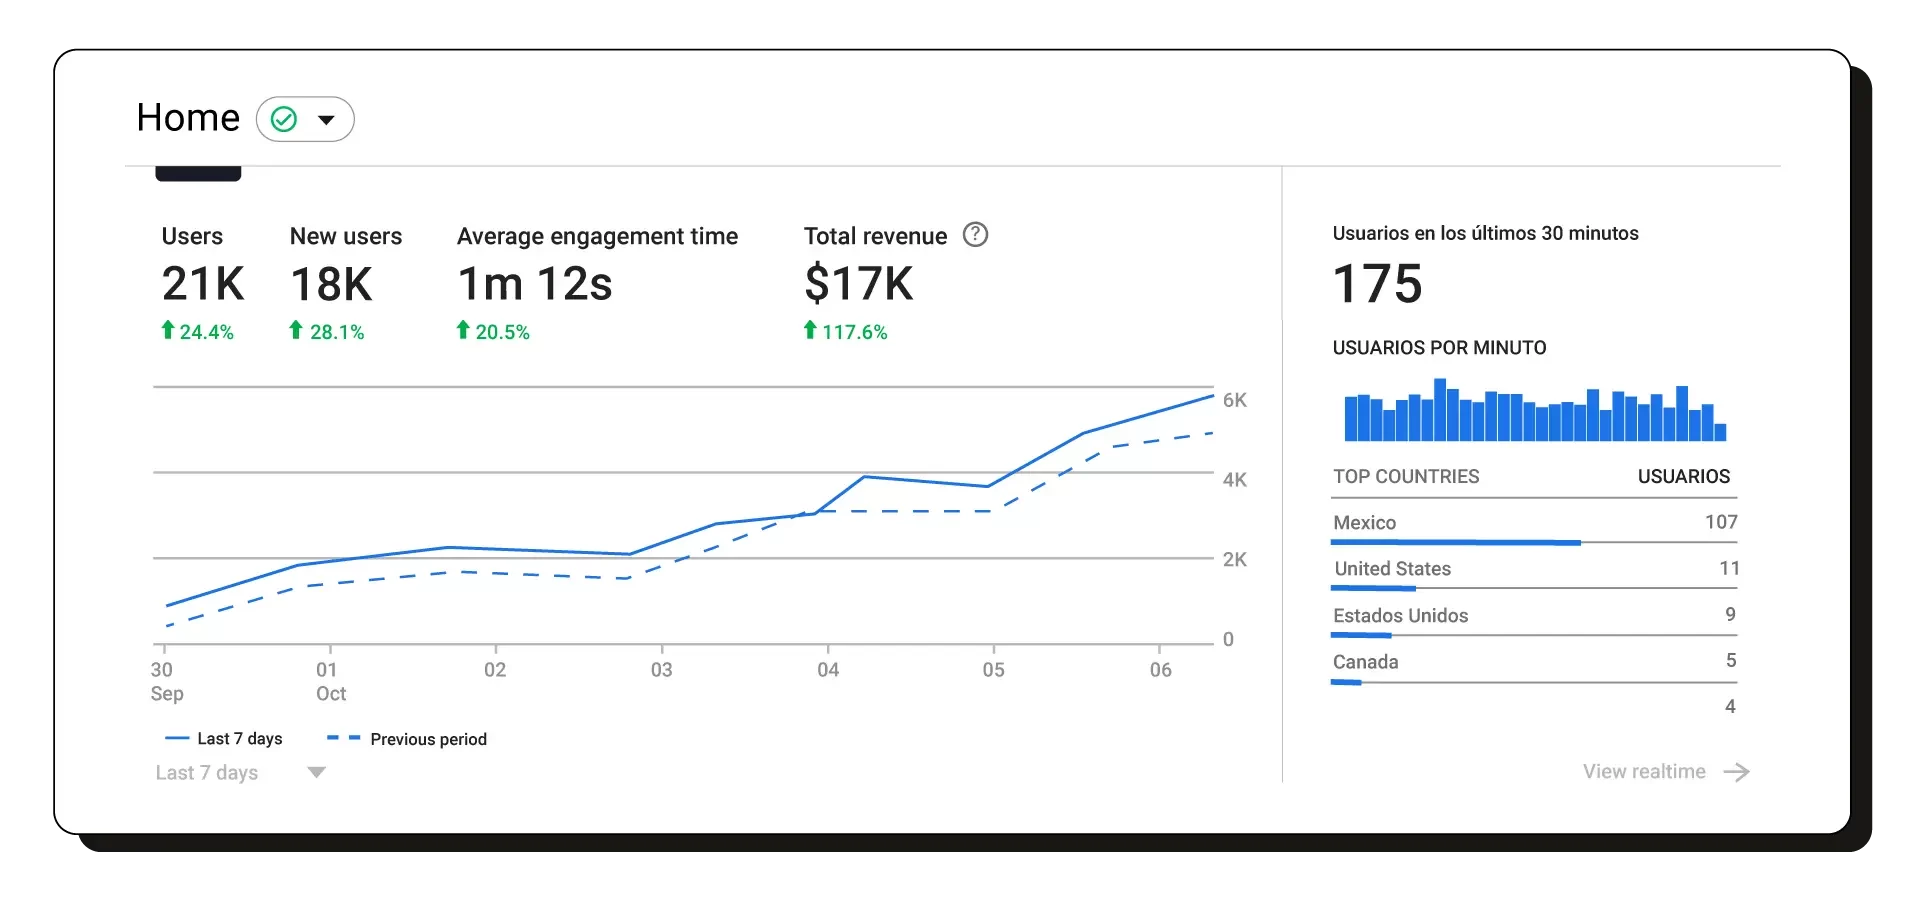
Task: Open the dropdown arrow next to Home
Action: pyautogui.click(x=326, y=120)
